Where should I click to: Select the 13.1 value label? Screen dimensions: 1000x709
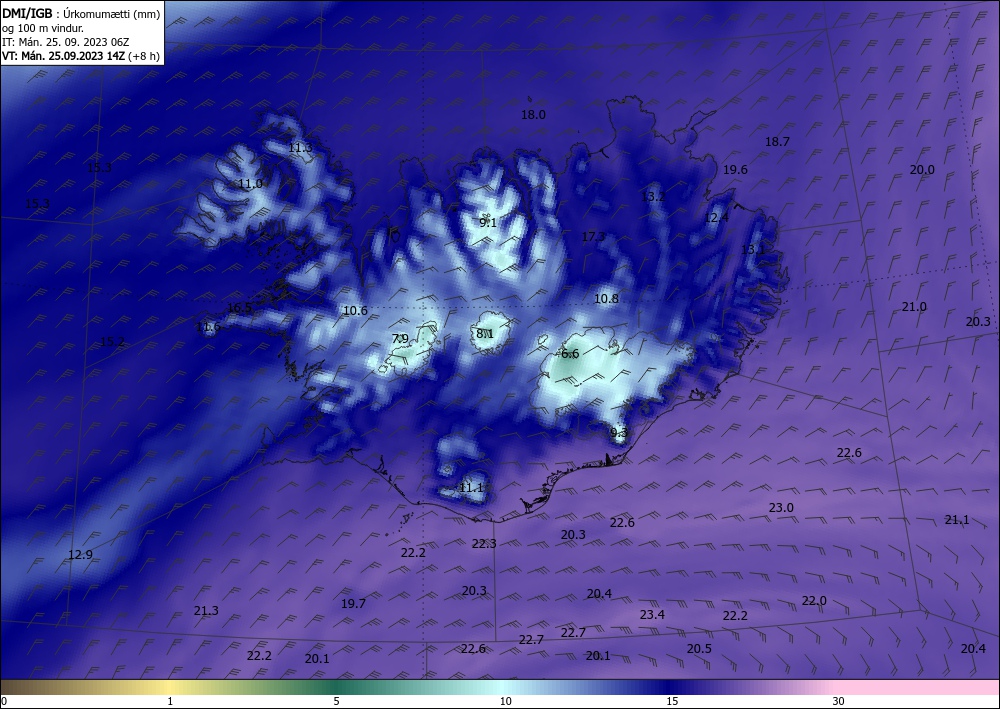click(x=753, y=249)
